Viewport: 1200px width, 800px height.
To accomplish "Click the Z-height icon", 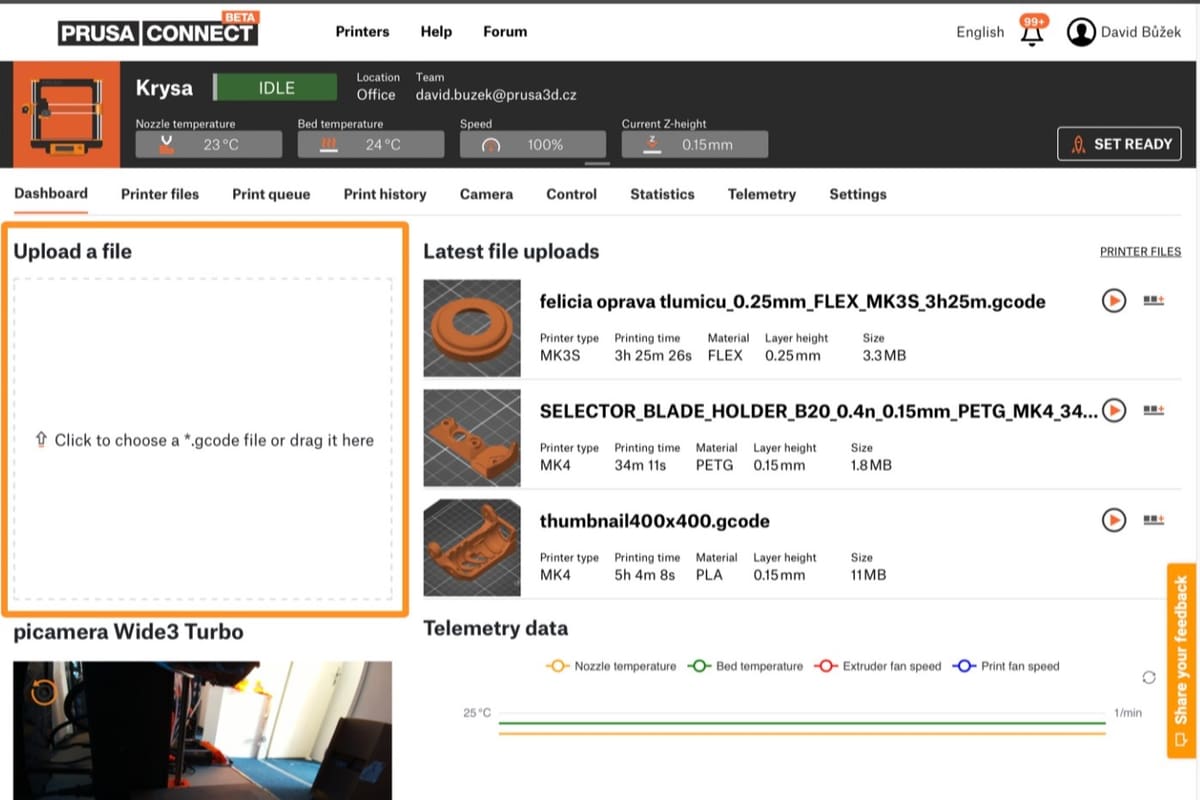I will tap(652, 144).
